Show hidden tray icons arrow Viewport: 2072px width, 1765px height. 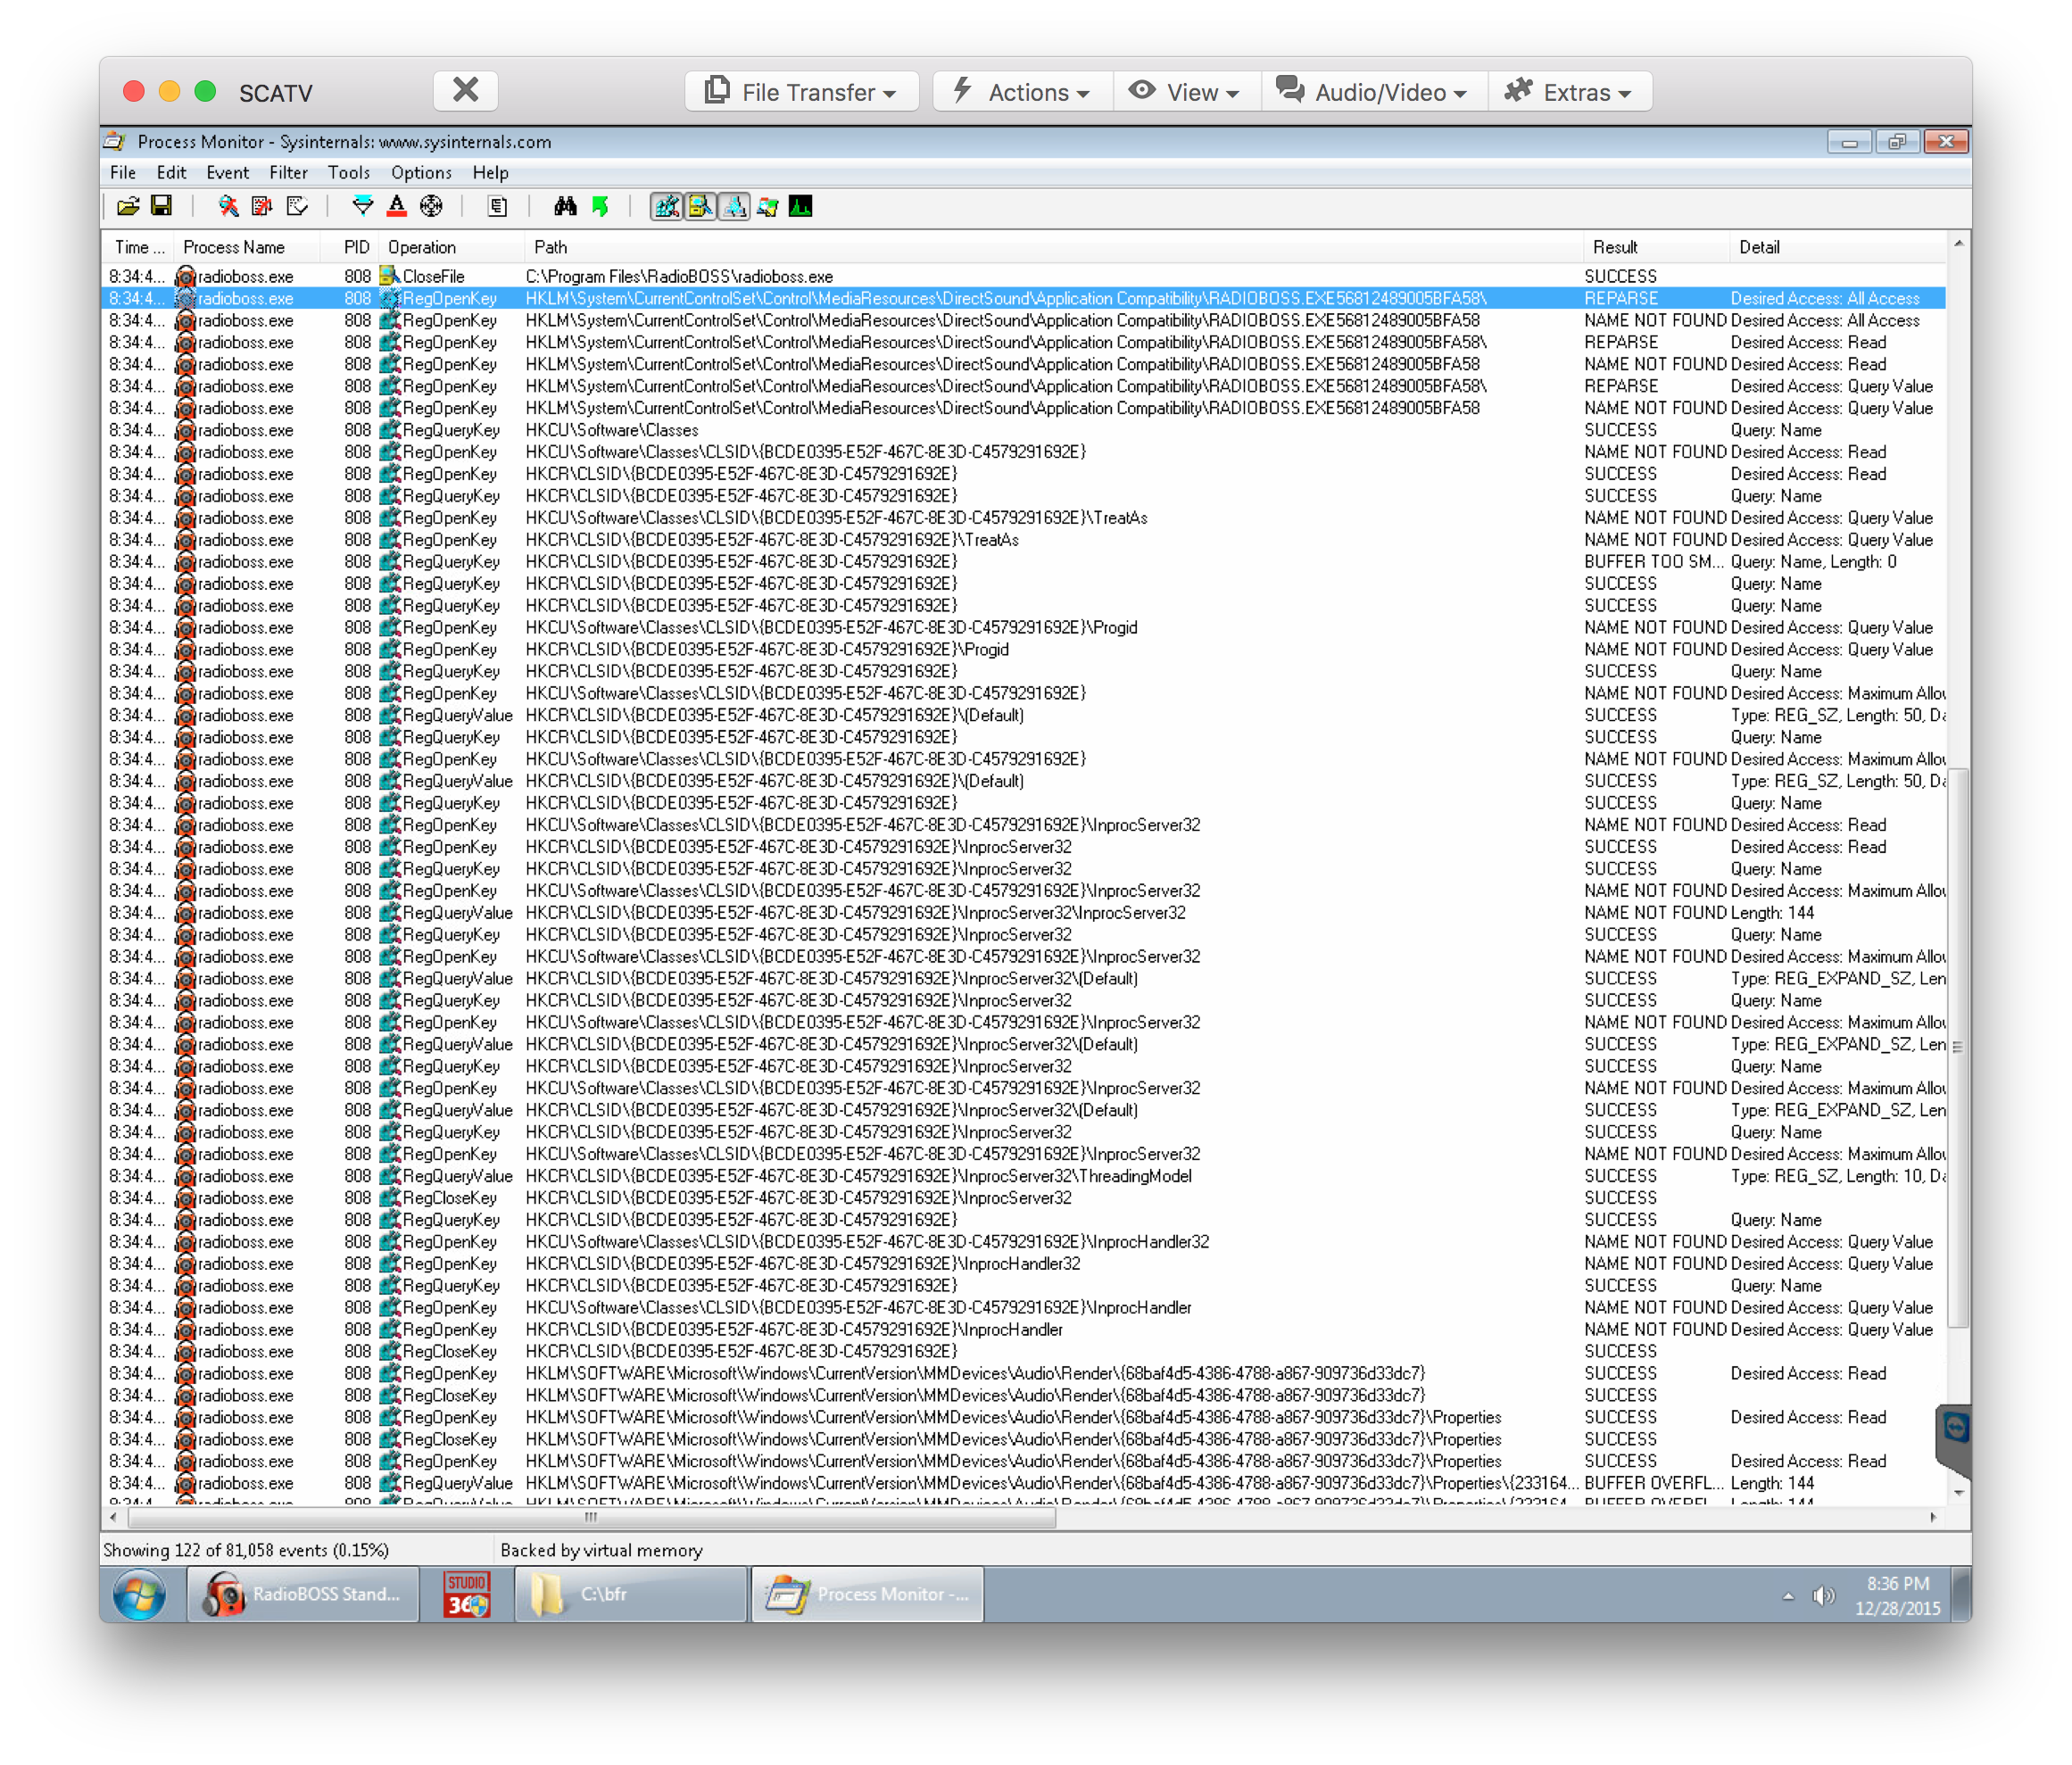click(x=1788, y=1596)
